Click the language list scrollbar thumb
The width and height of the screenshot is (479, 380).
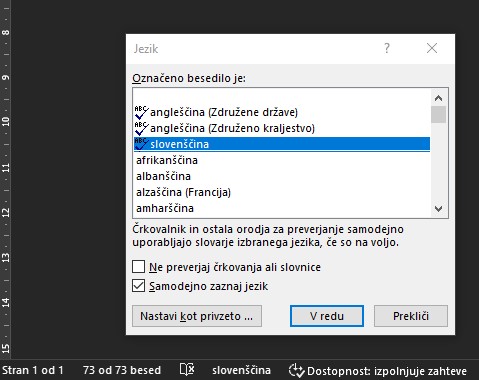click(438, 114)
